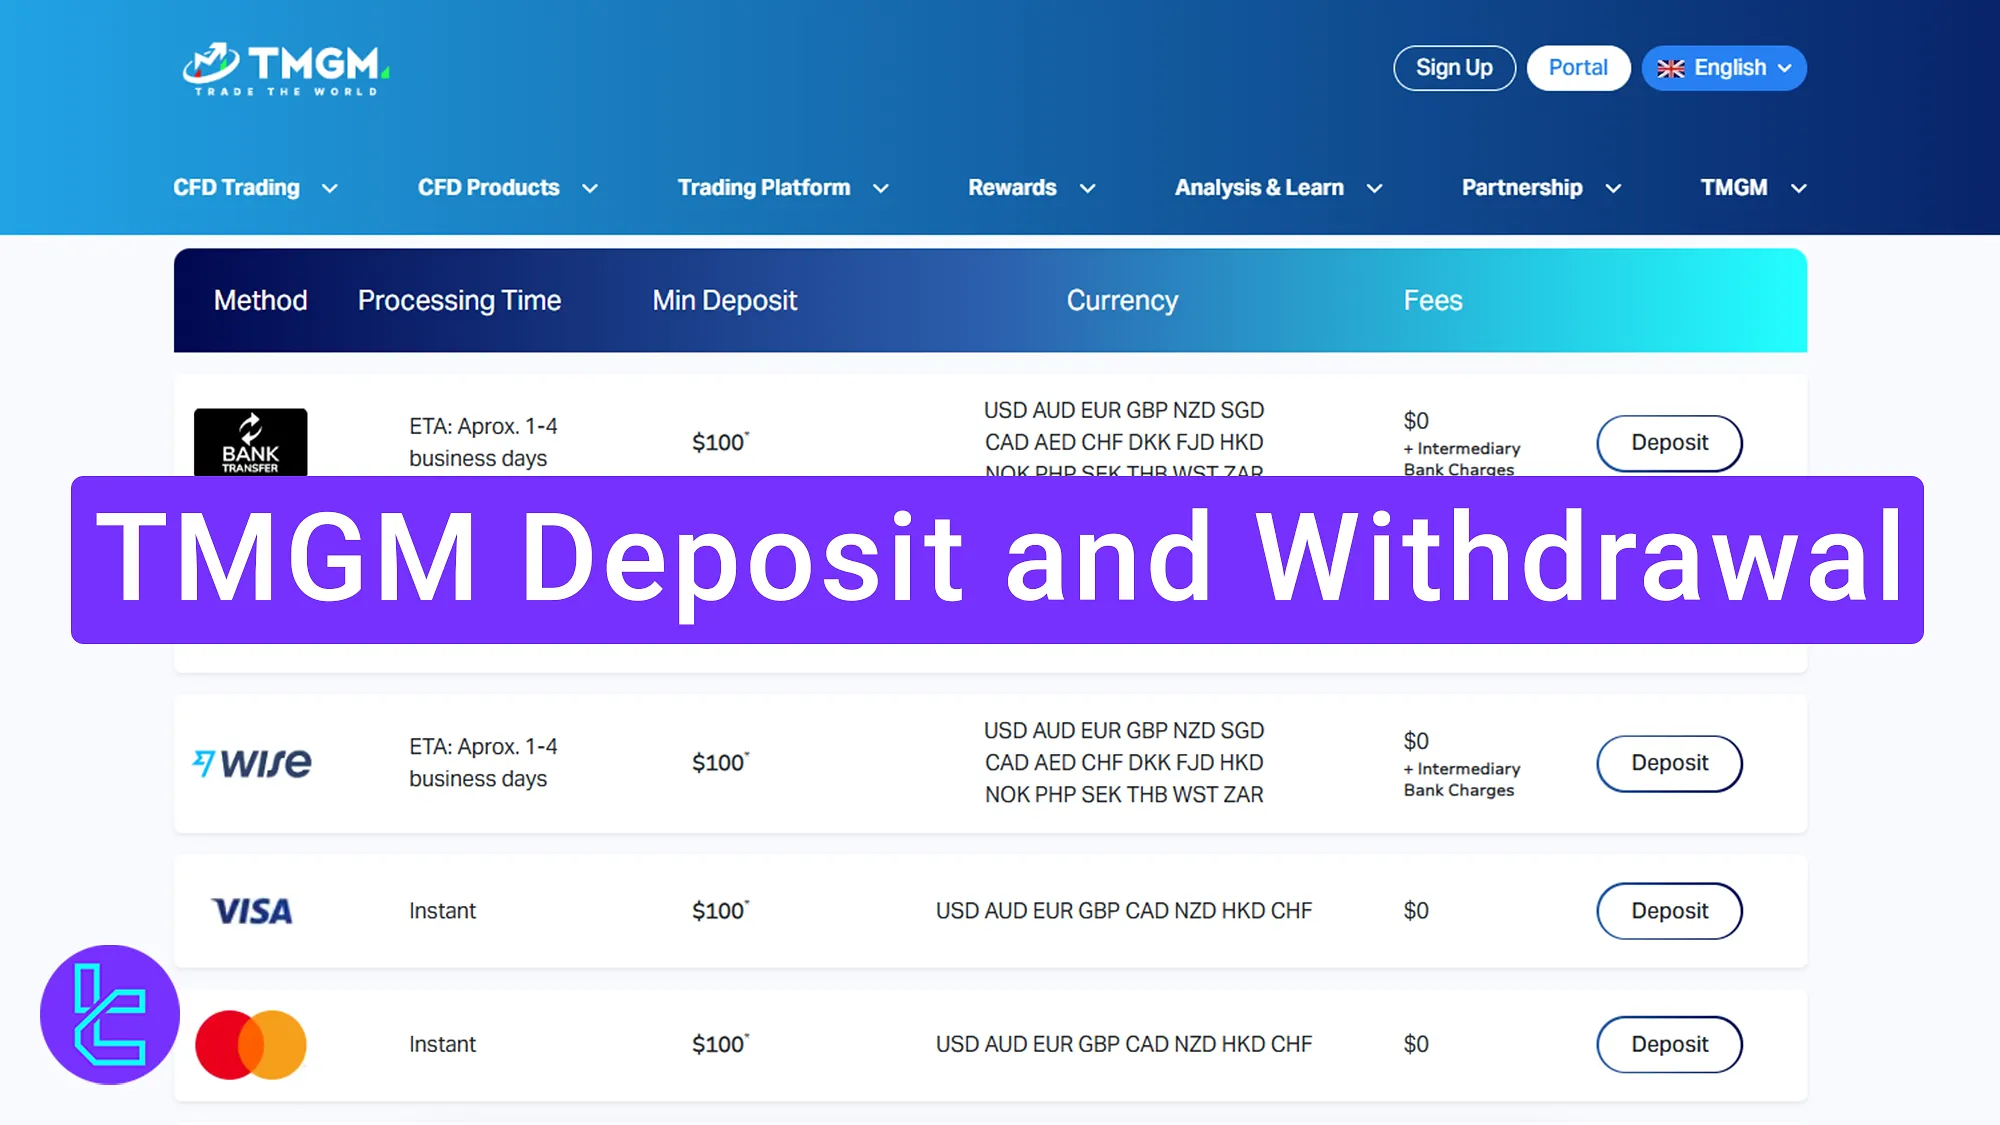Click the $100 min deposit in Bank Transfer row
Viewport: 2000px width, 1125px height.
coord(720,442)
